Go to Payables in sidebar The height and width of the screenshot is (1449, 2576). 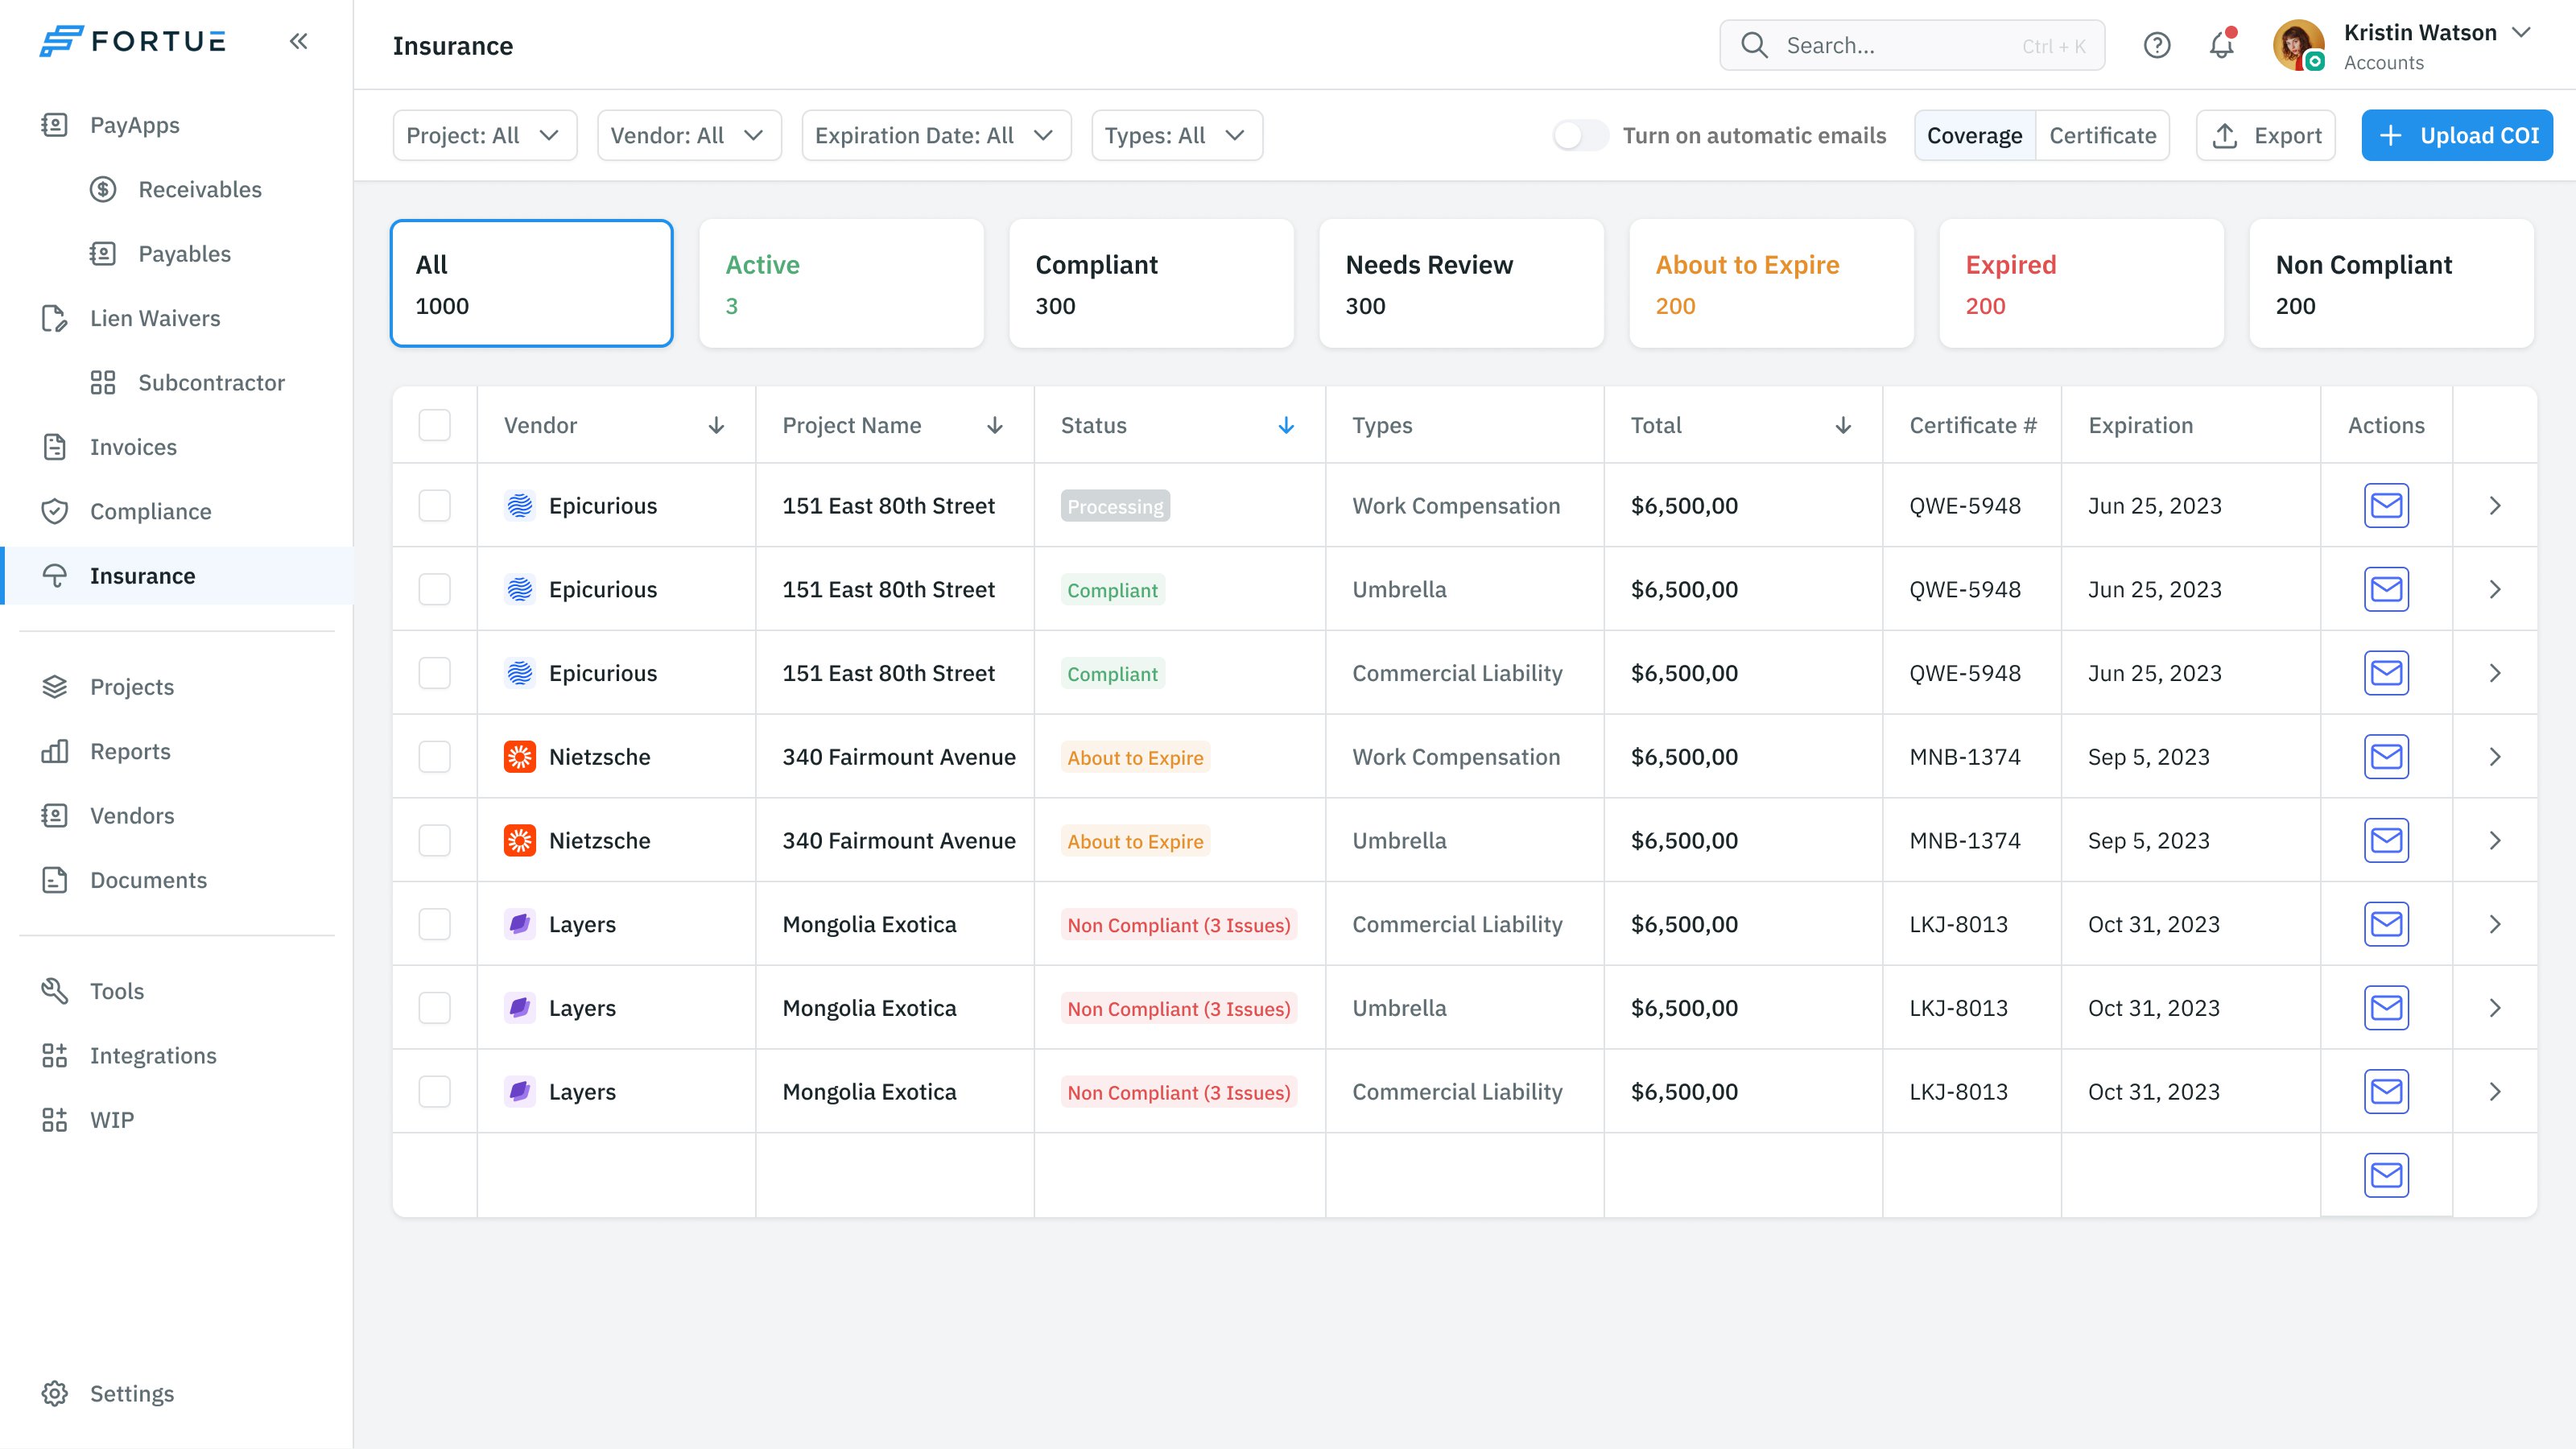click(184, 253)
